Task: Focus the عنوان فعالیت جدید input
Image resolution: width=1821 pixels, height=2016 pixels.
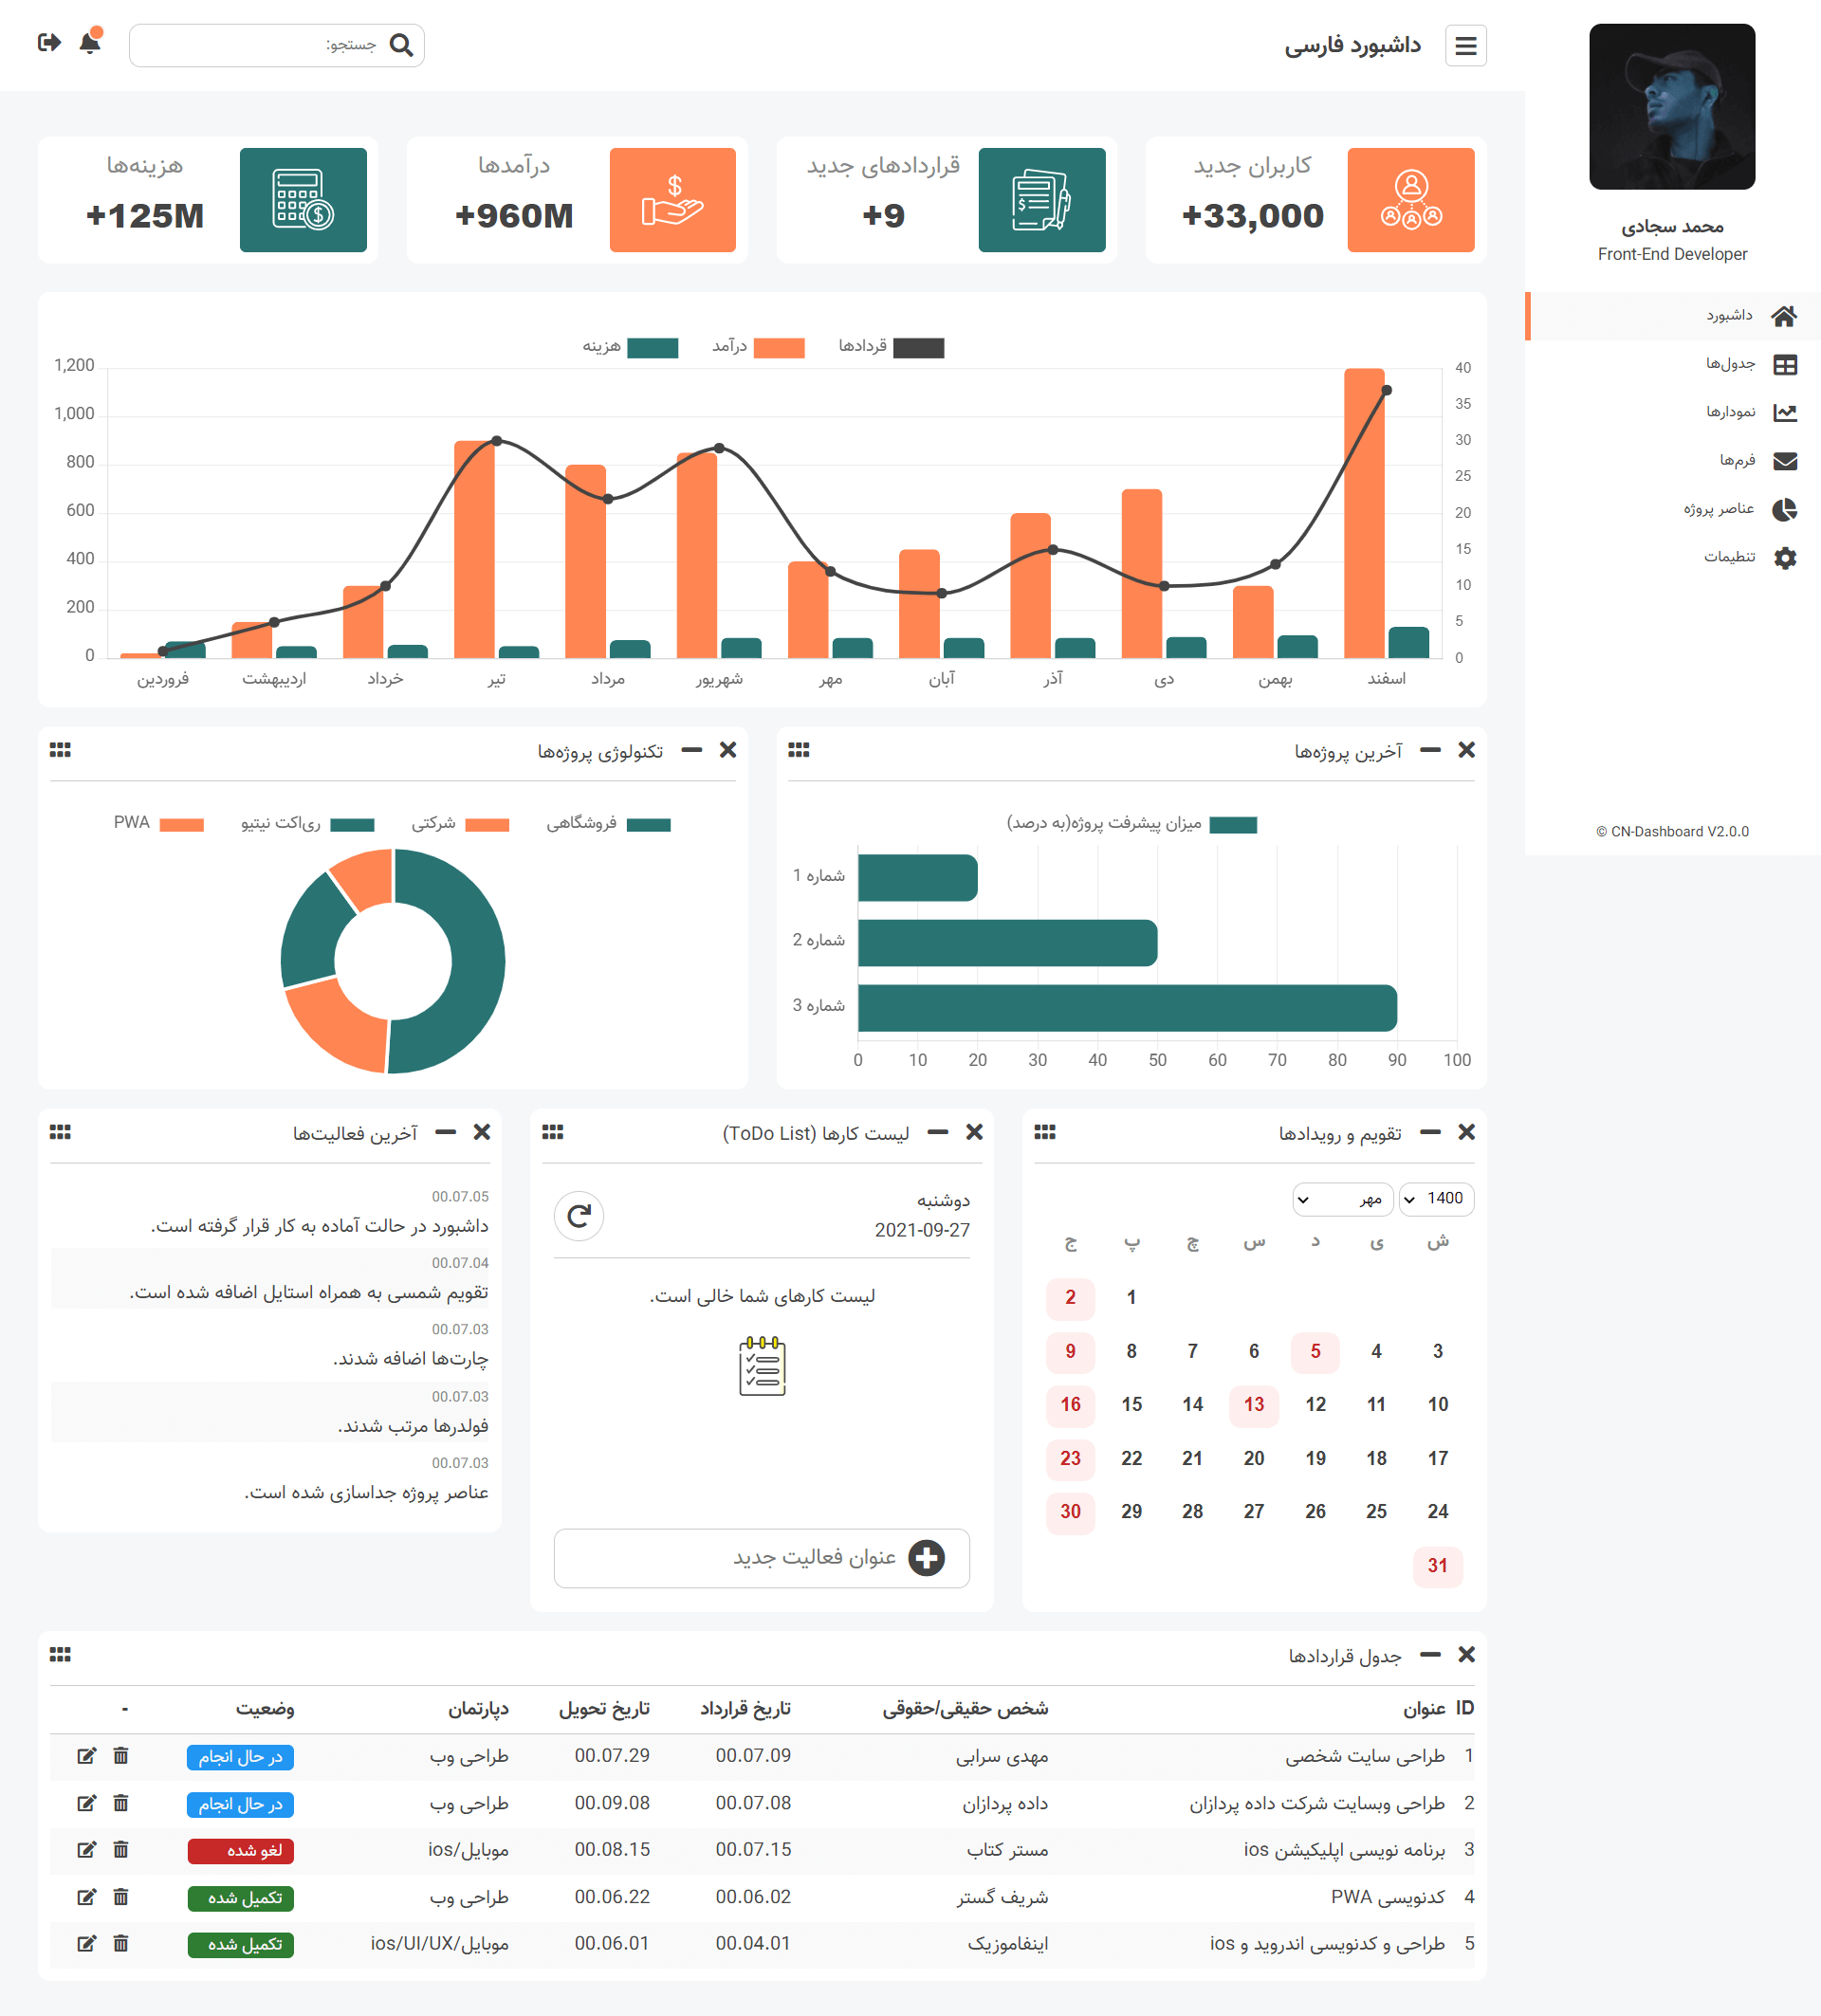Action: (762, 1558)
